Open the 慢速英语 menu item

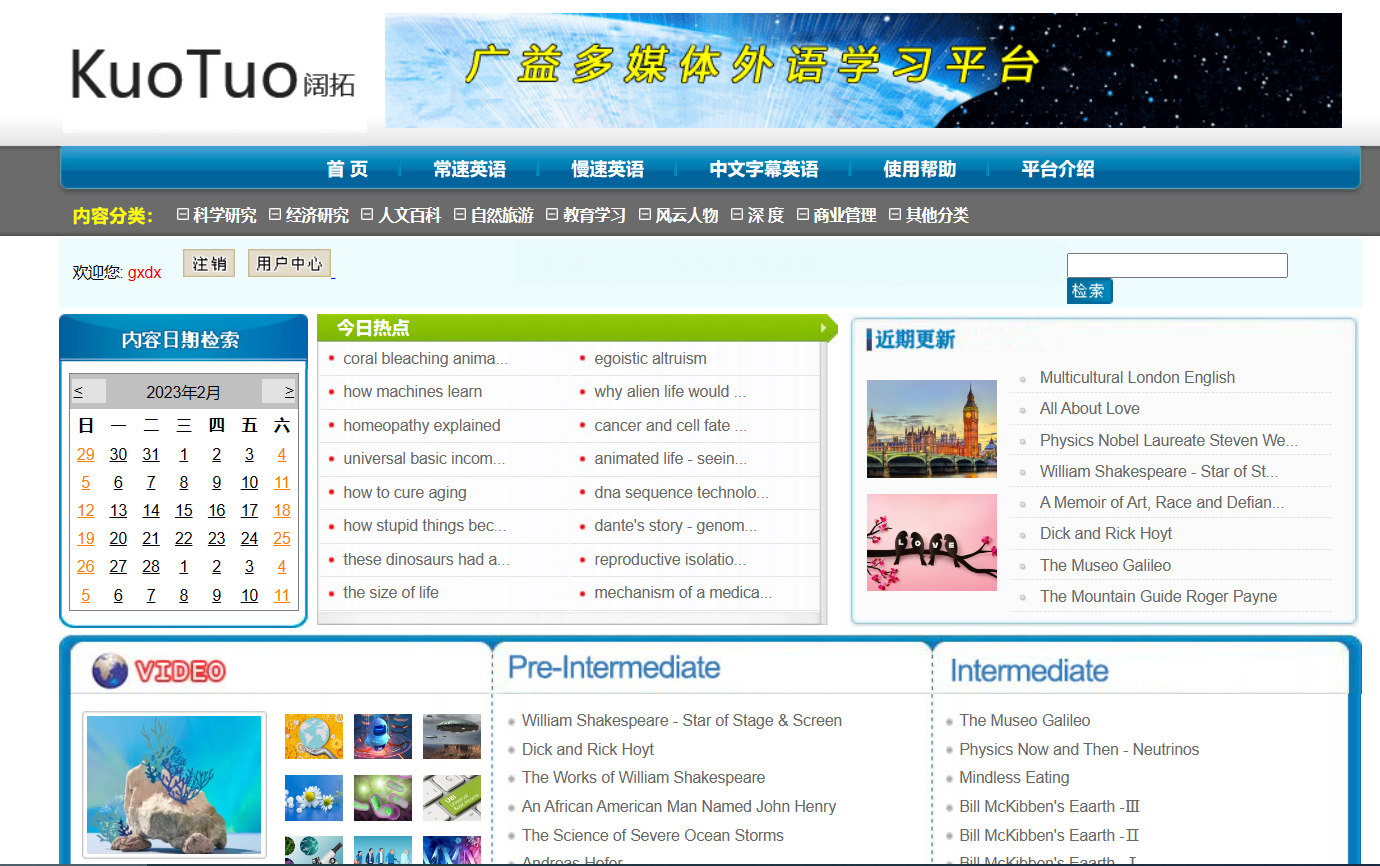click(x=607, y=169)
